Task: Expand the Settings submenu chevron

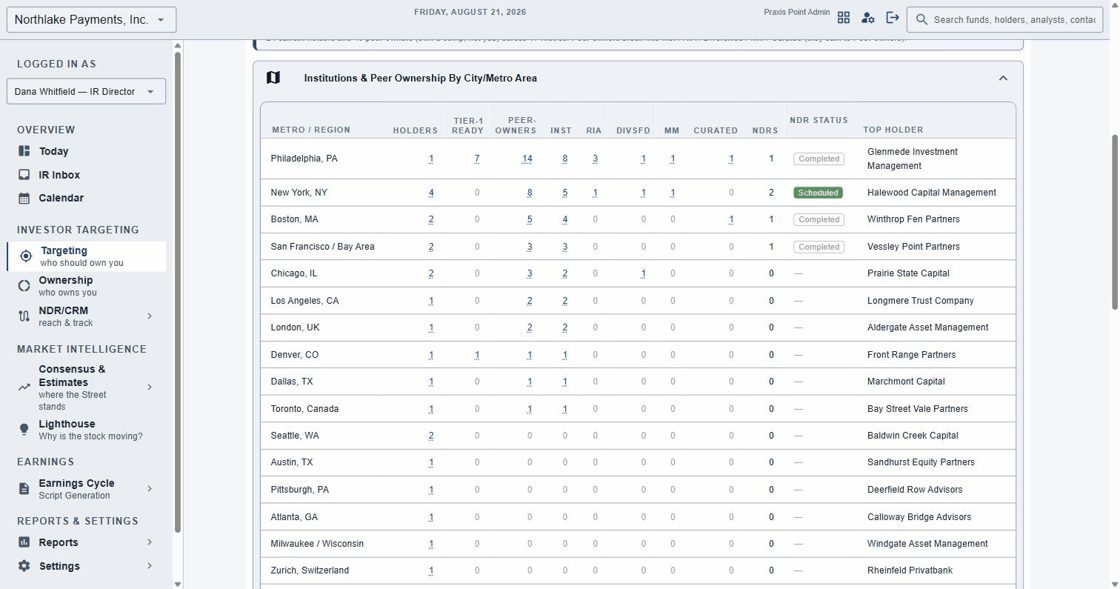Action: tap(149, 566)
